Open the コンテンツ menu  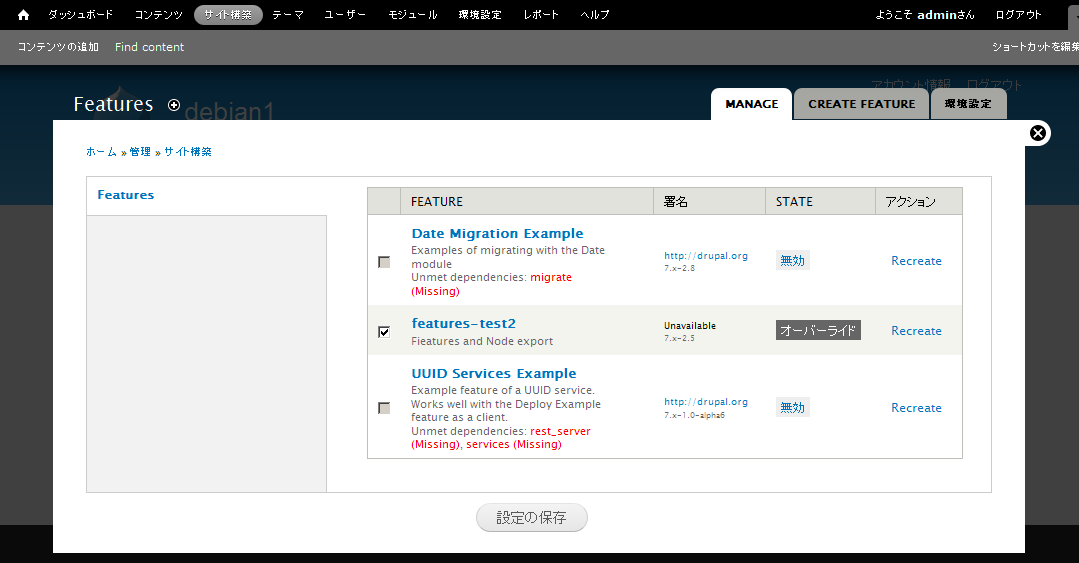(x=158, y=14)
